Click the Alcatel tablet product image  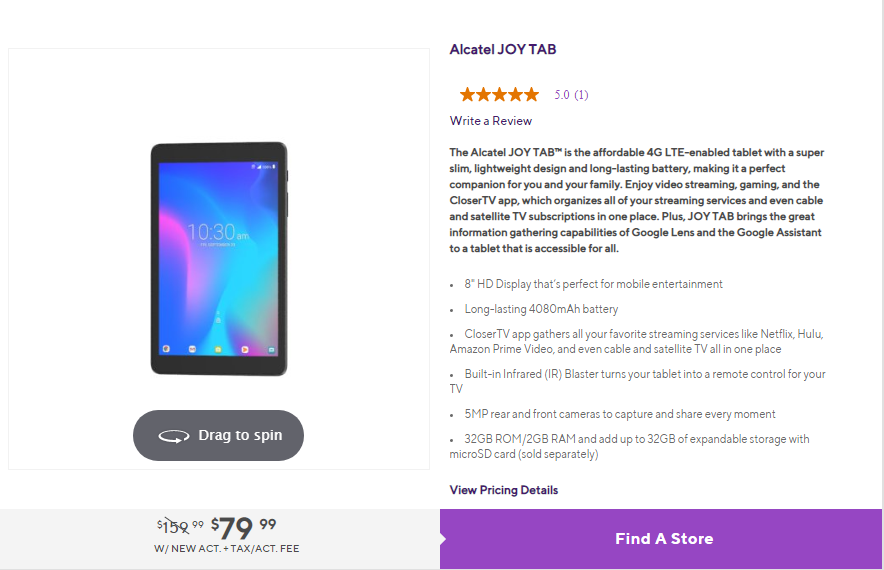[219, 258]
